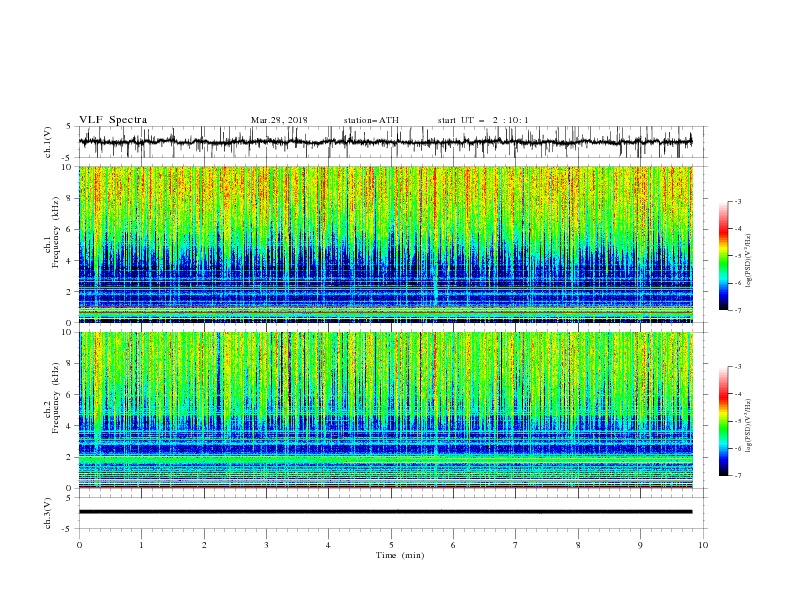792x612 pixels.
Task: Click the "-3" tick on ch.2 colorbar
Action: pos(737,367)
